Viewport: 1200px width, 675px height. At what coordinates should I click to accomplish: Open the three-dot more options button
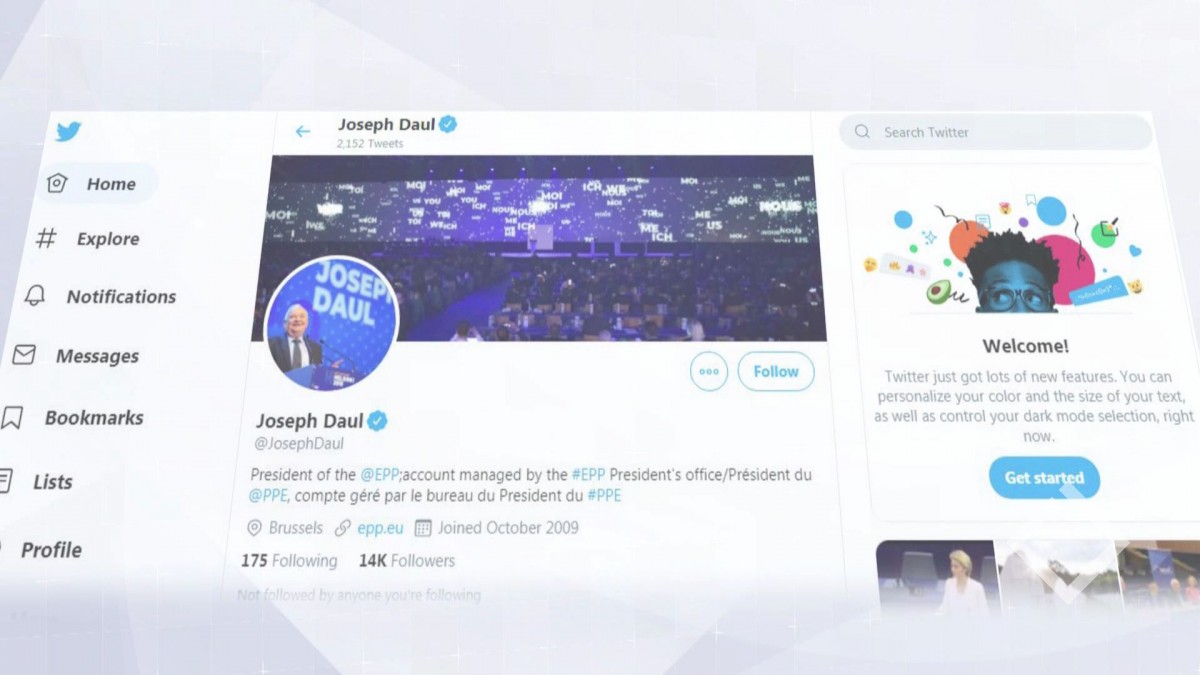[x=709, y=371]
